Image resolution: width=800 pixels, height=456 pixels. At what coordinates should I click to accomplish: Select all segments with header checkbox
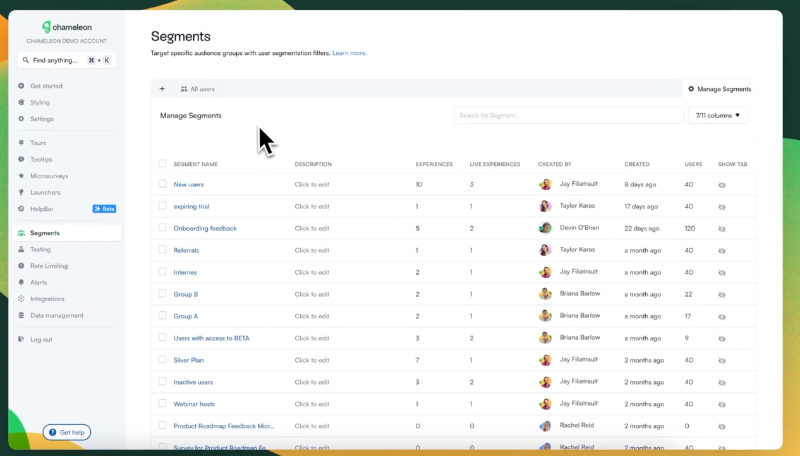tap(163, 164)
